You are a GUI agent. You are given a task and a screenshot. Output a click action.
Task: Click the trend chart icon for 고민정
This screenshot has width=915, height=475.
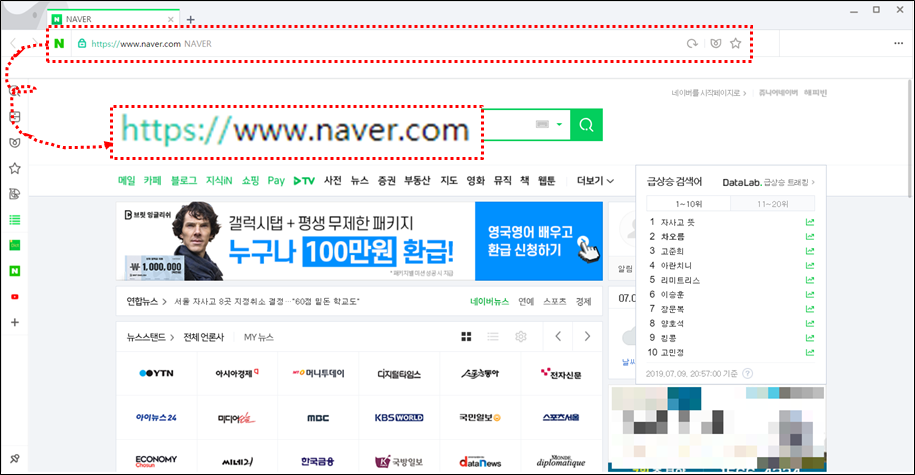coord(809,352)
